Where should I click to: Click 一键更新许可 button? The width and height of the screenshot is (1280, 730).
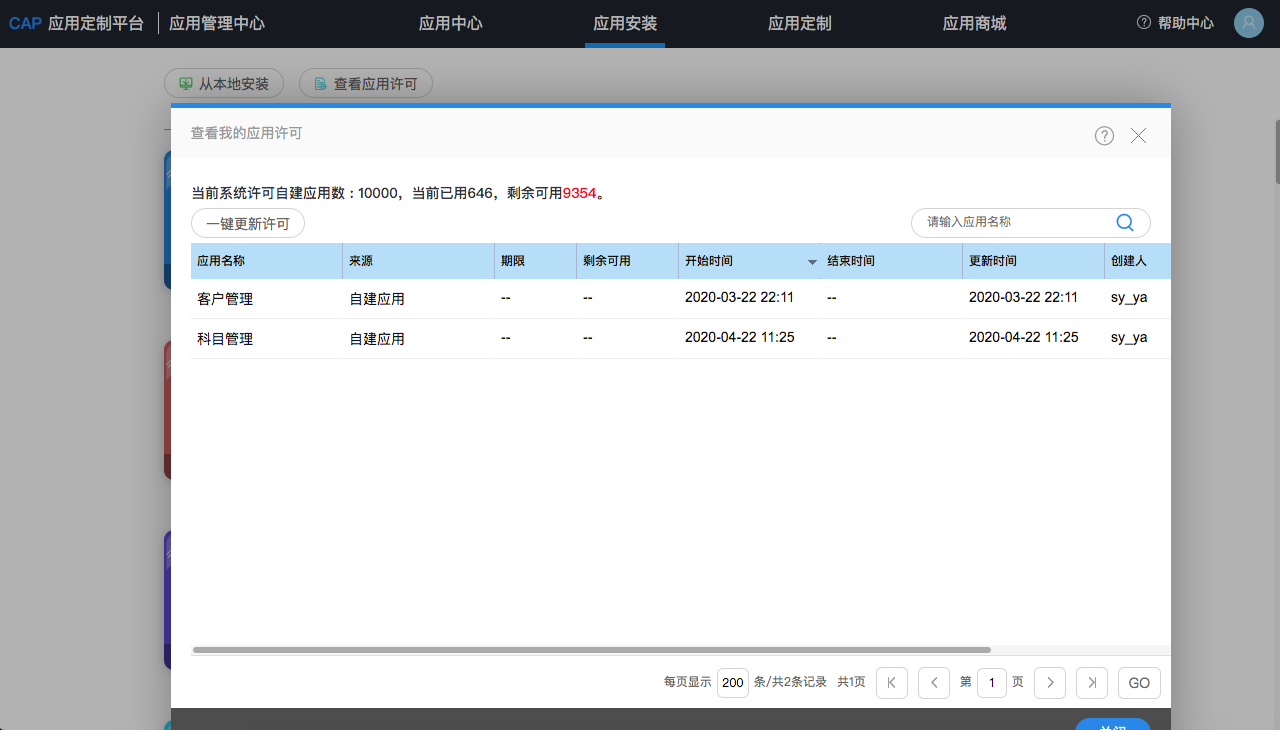(x=248, y=224)
